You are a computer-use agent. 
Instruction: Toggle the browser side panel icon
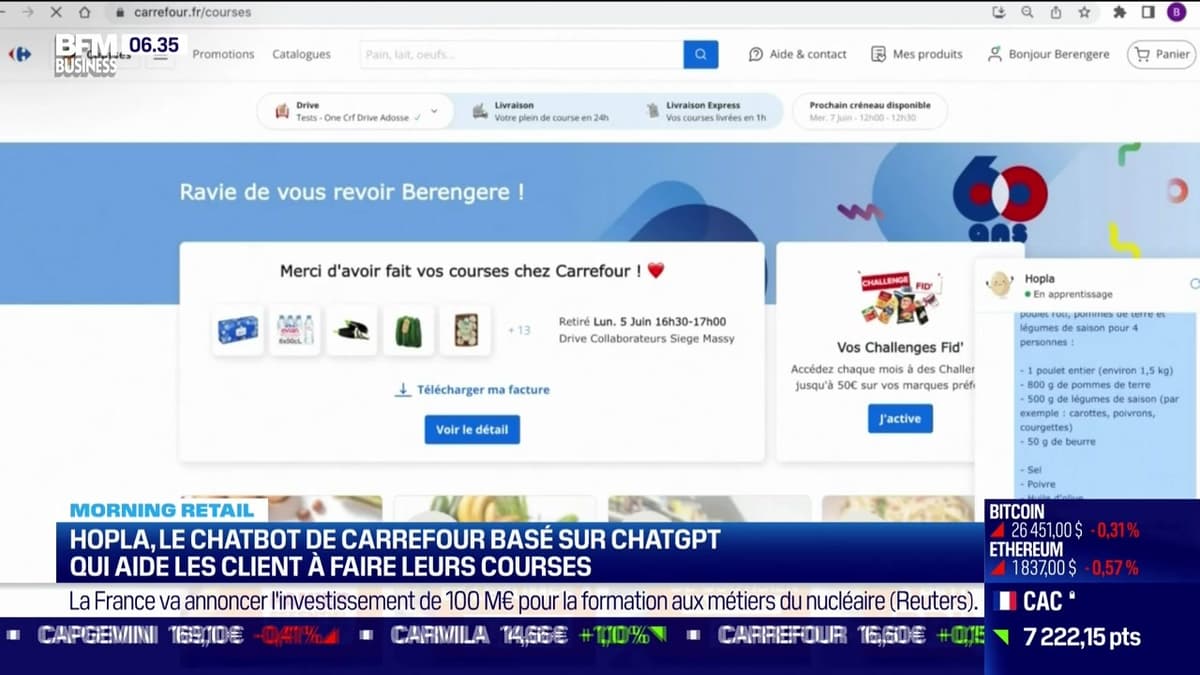click(1148, 12)
